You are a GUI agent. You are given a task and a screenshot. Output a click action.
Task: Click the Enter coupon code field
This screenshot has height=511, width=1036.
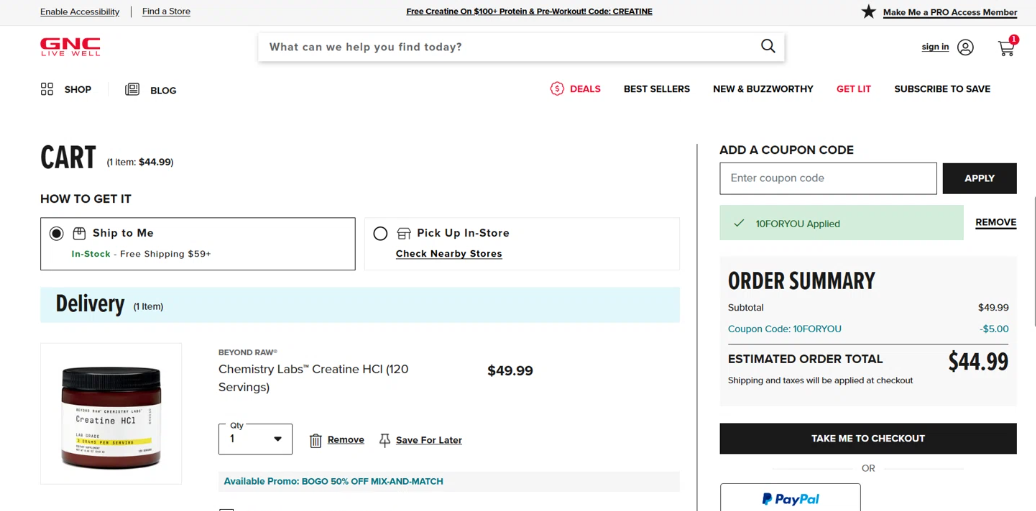828,178
